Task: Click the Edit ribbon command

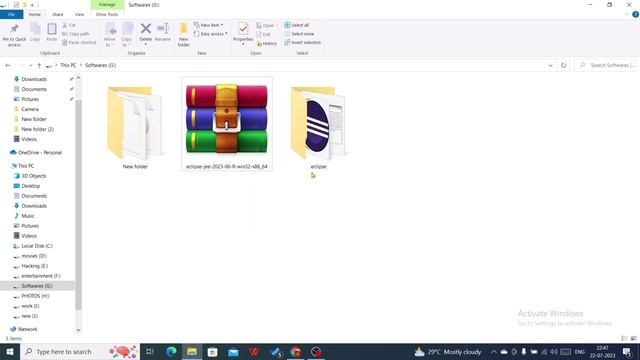Action: [264, 34]
